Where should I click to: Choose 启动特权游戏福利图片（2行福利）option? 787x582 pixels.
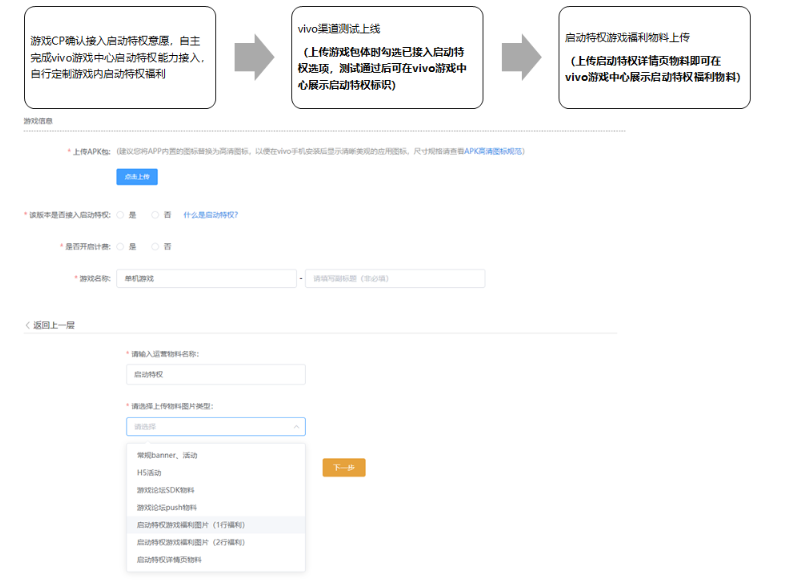(x=216, y=542)
